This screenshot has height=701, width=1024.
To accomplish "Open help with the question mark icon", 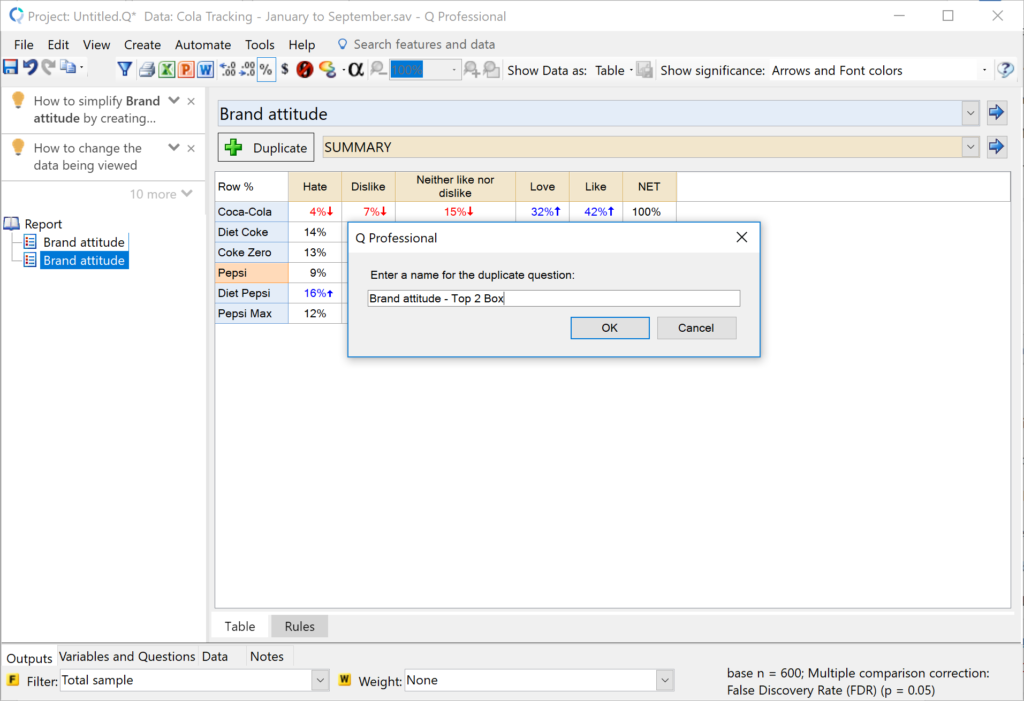I will pyautogui.click(x=1005, y=69).
